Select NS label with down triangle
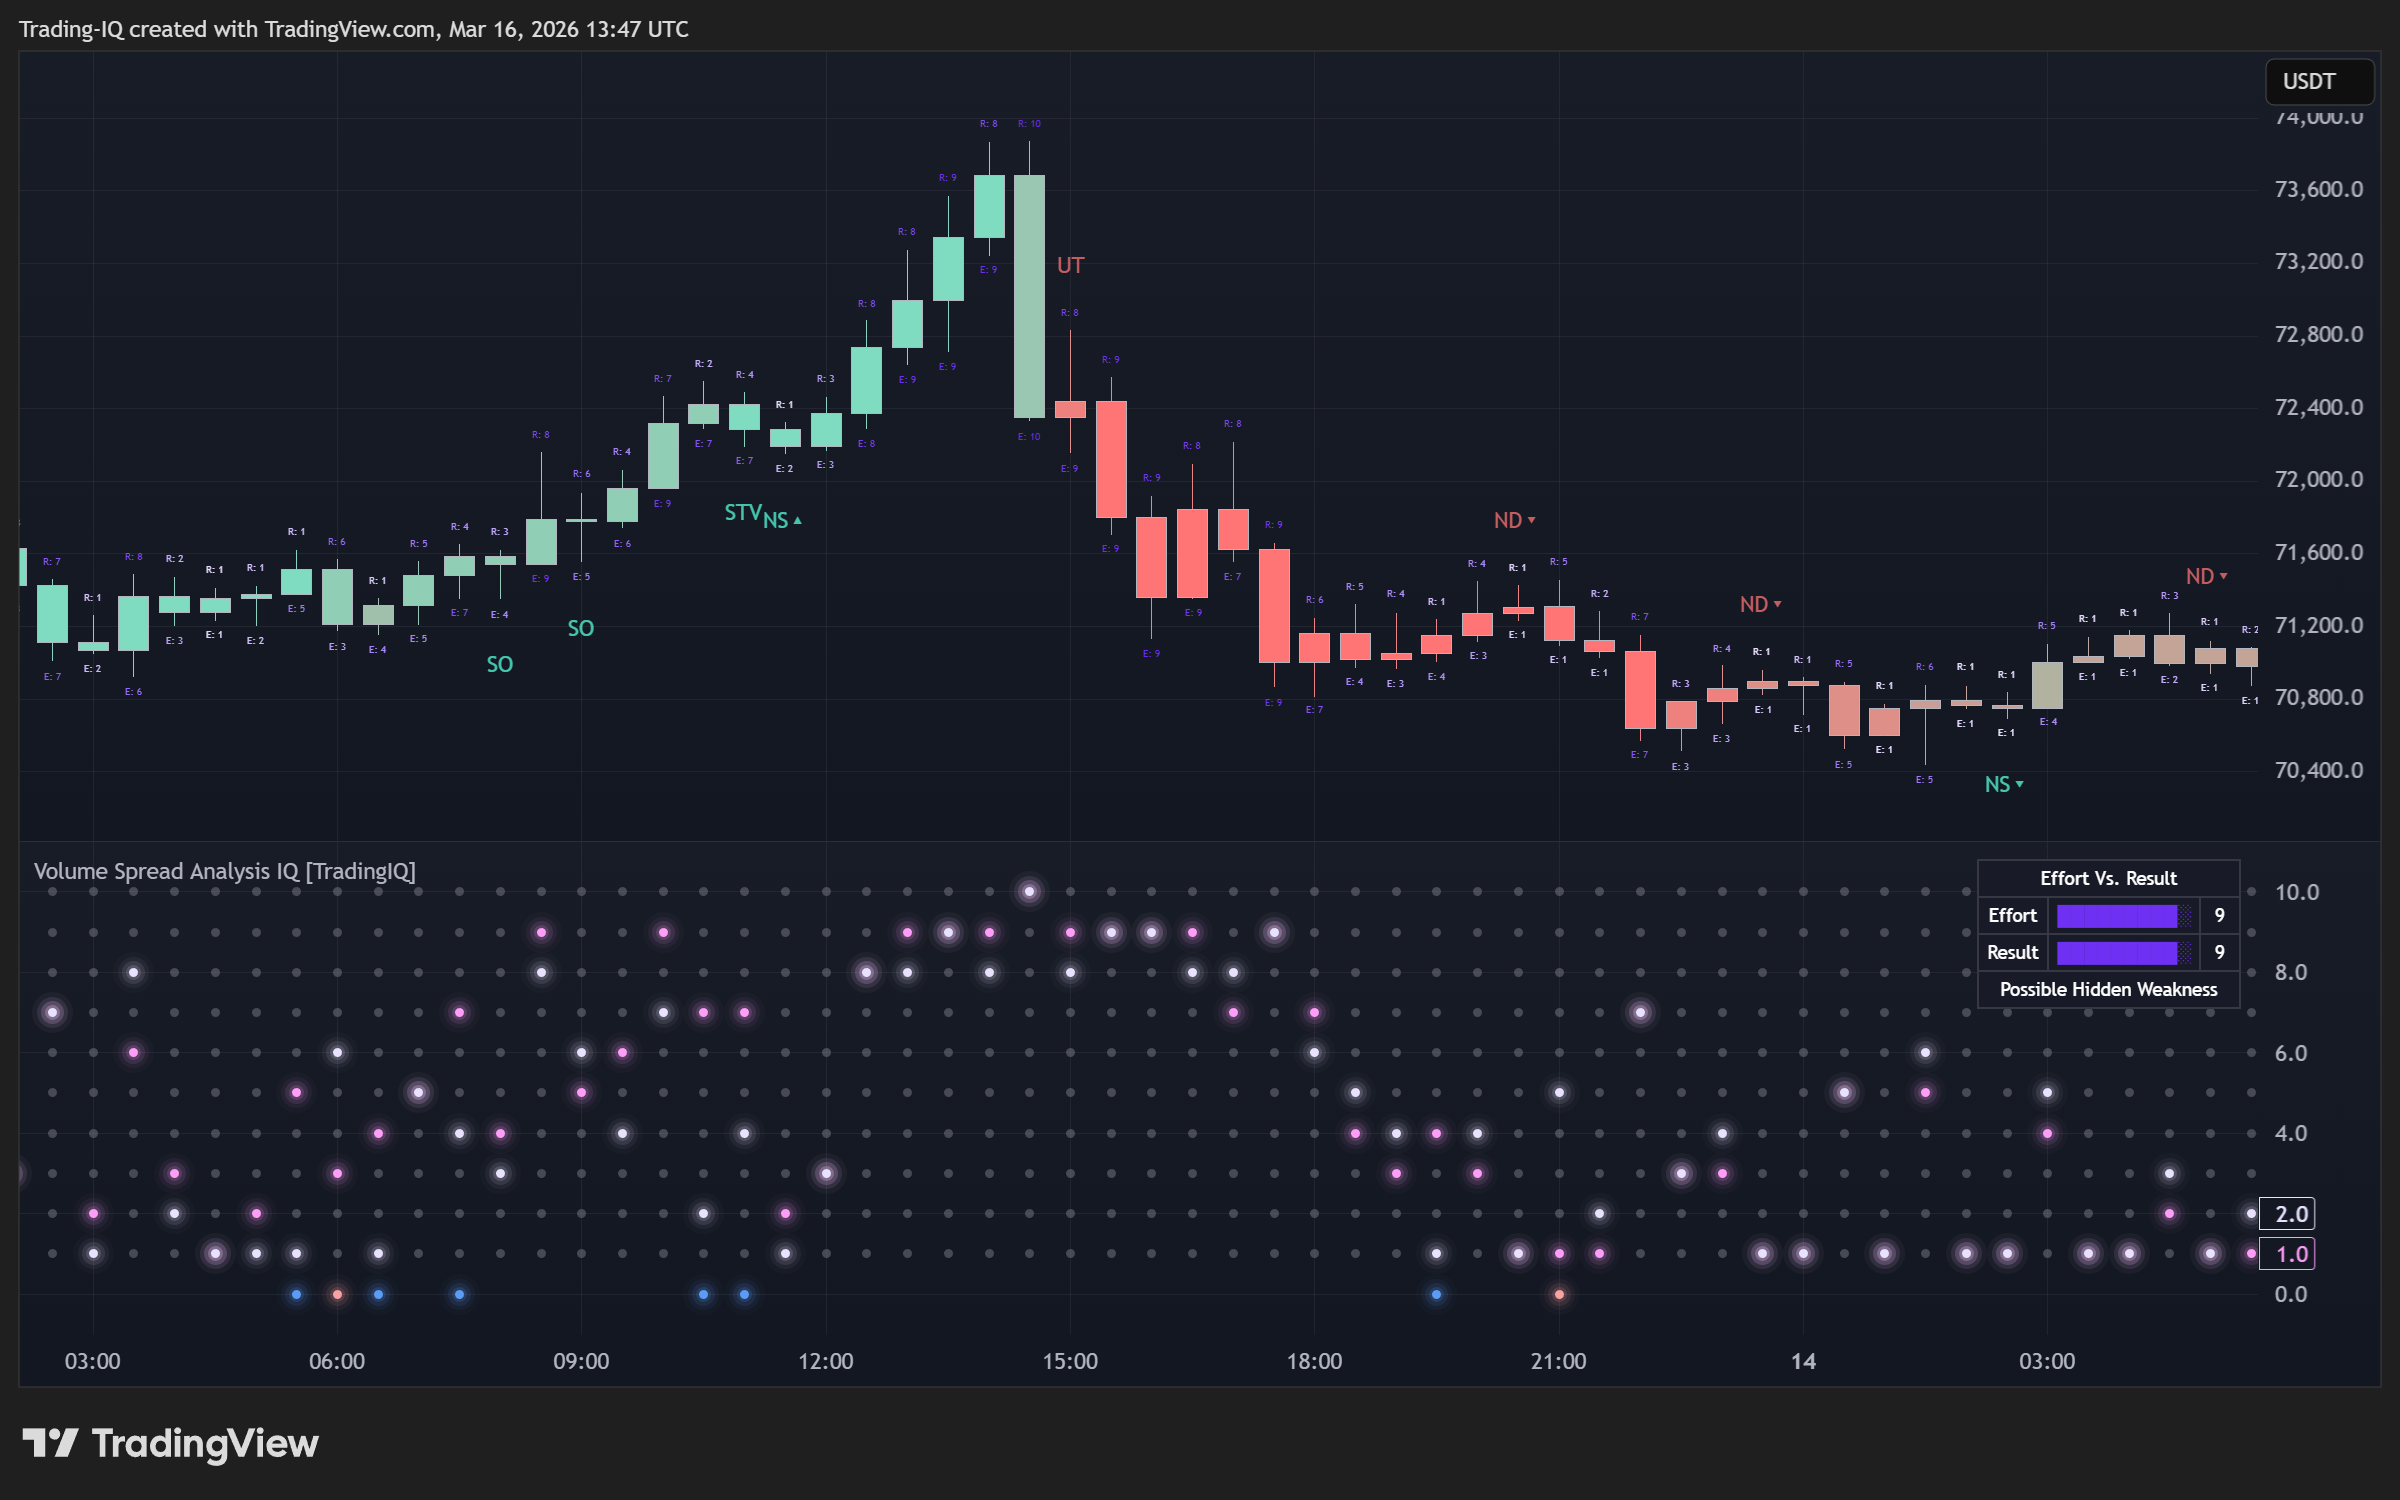The width and height of the screenshot is (2400, 1500). tap(2004, 784)
